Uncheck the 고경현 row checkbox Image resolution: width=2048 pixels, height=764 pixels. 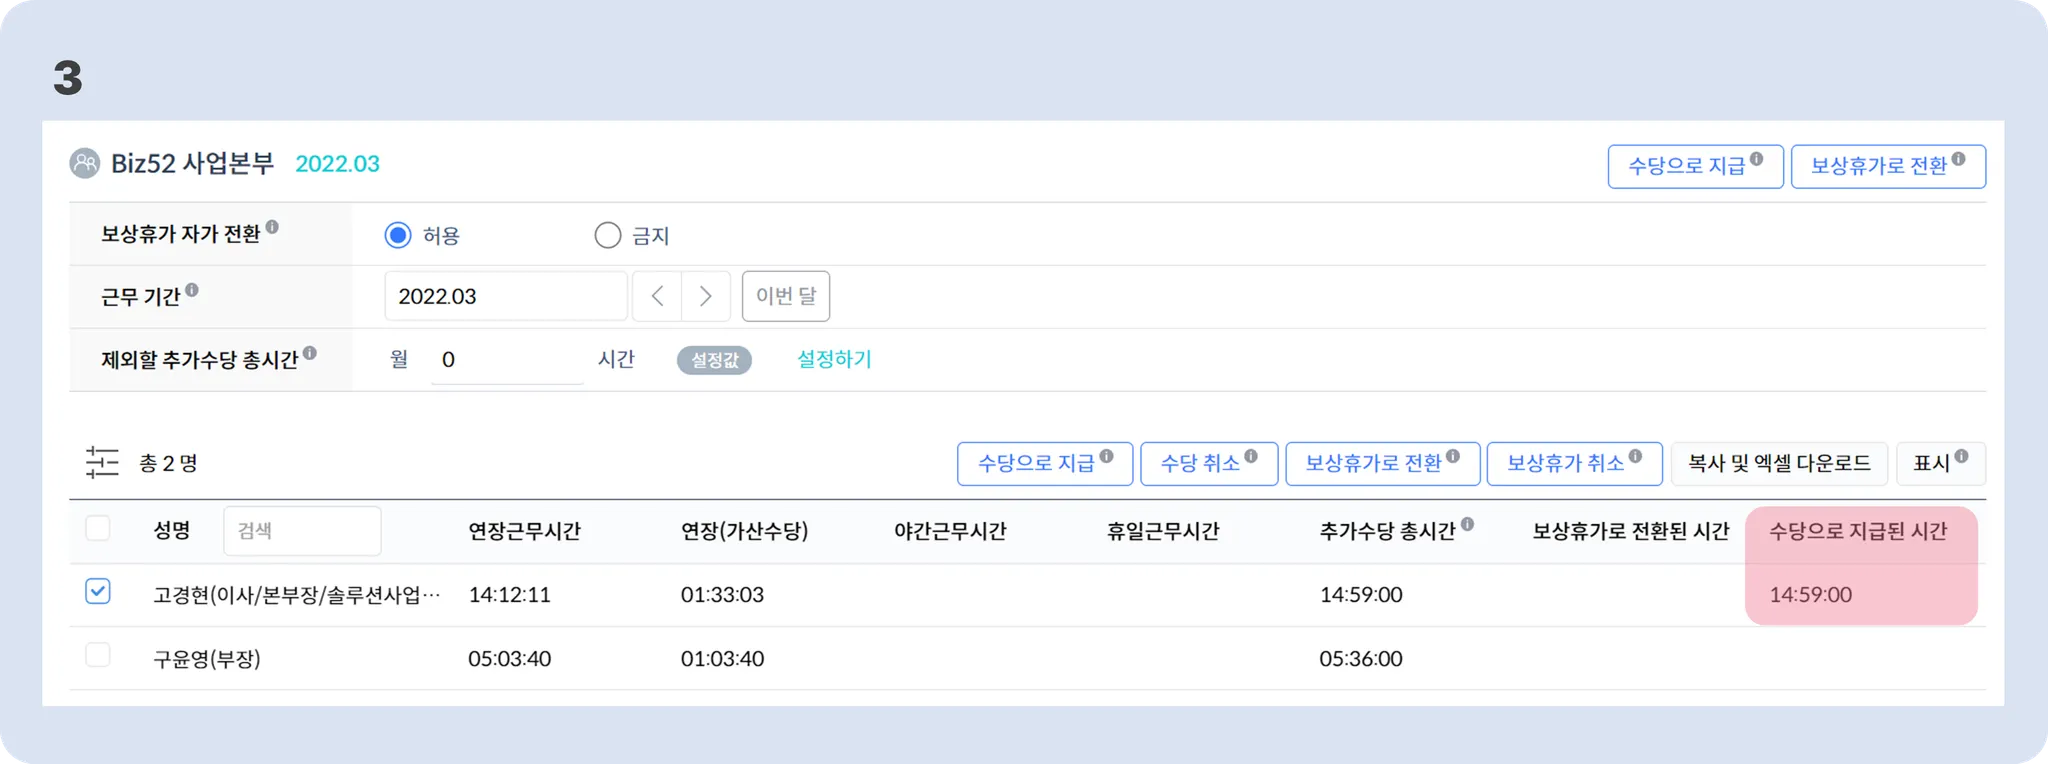[x=98, y=592]
